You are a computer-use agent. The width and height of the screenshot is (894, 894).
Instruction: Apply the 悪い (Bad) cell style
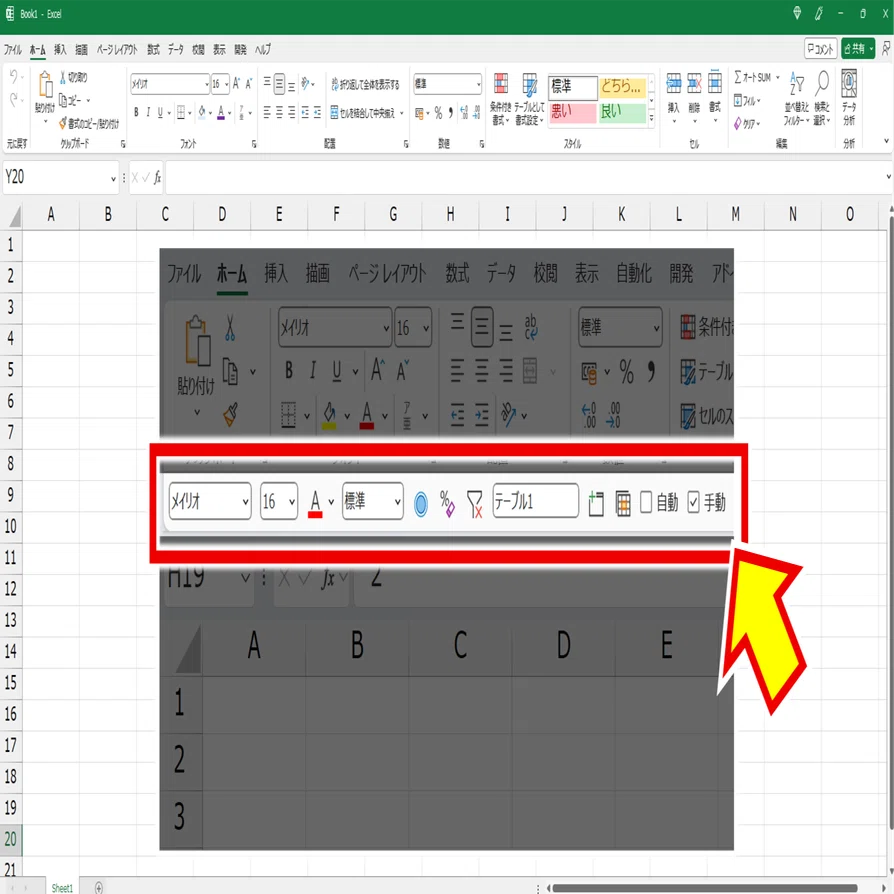pyautogui.click(x=572, y=112)
